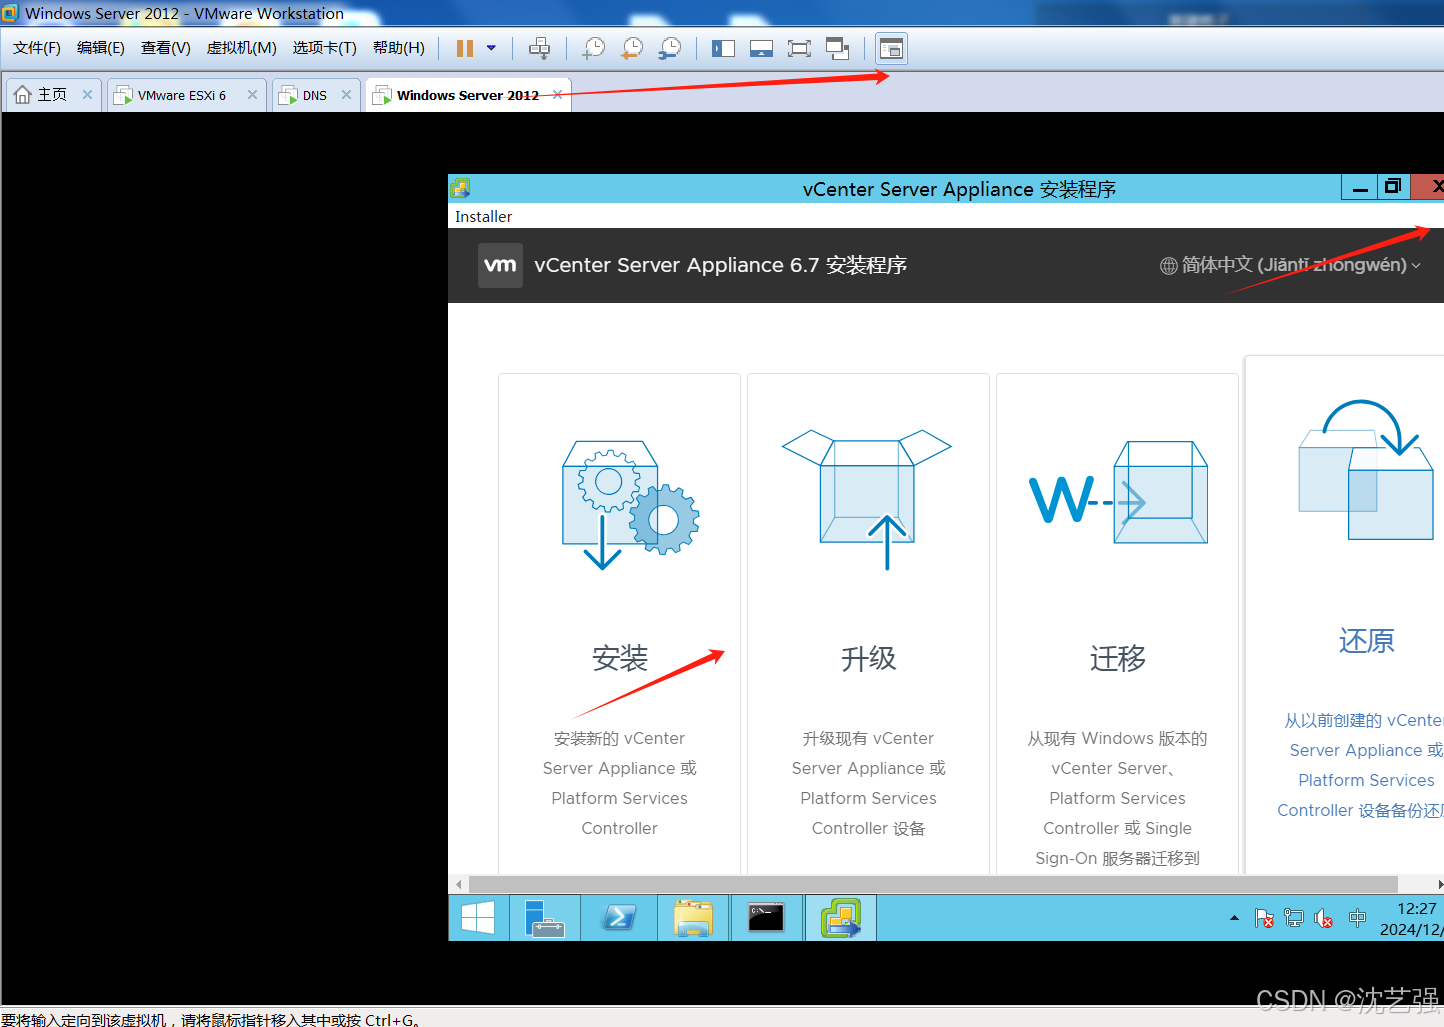Restore down the vCenter installer window
Image resolution: width=1444 pixels, height=1027 pixels.
[1393, 187]
